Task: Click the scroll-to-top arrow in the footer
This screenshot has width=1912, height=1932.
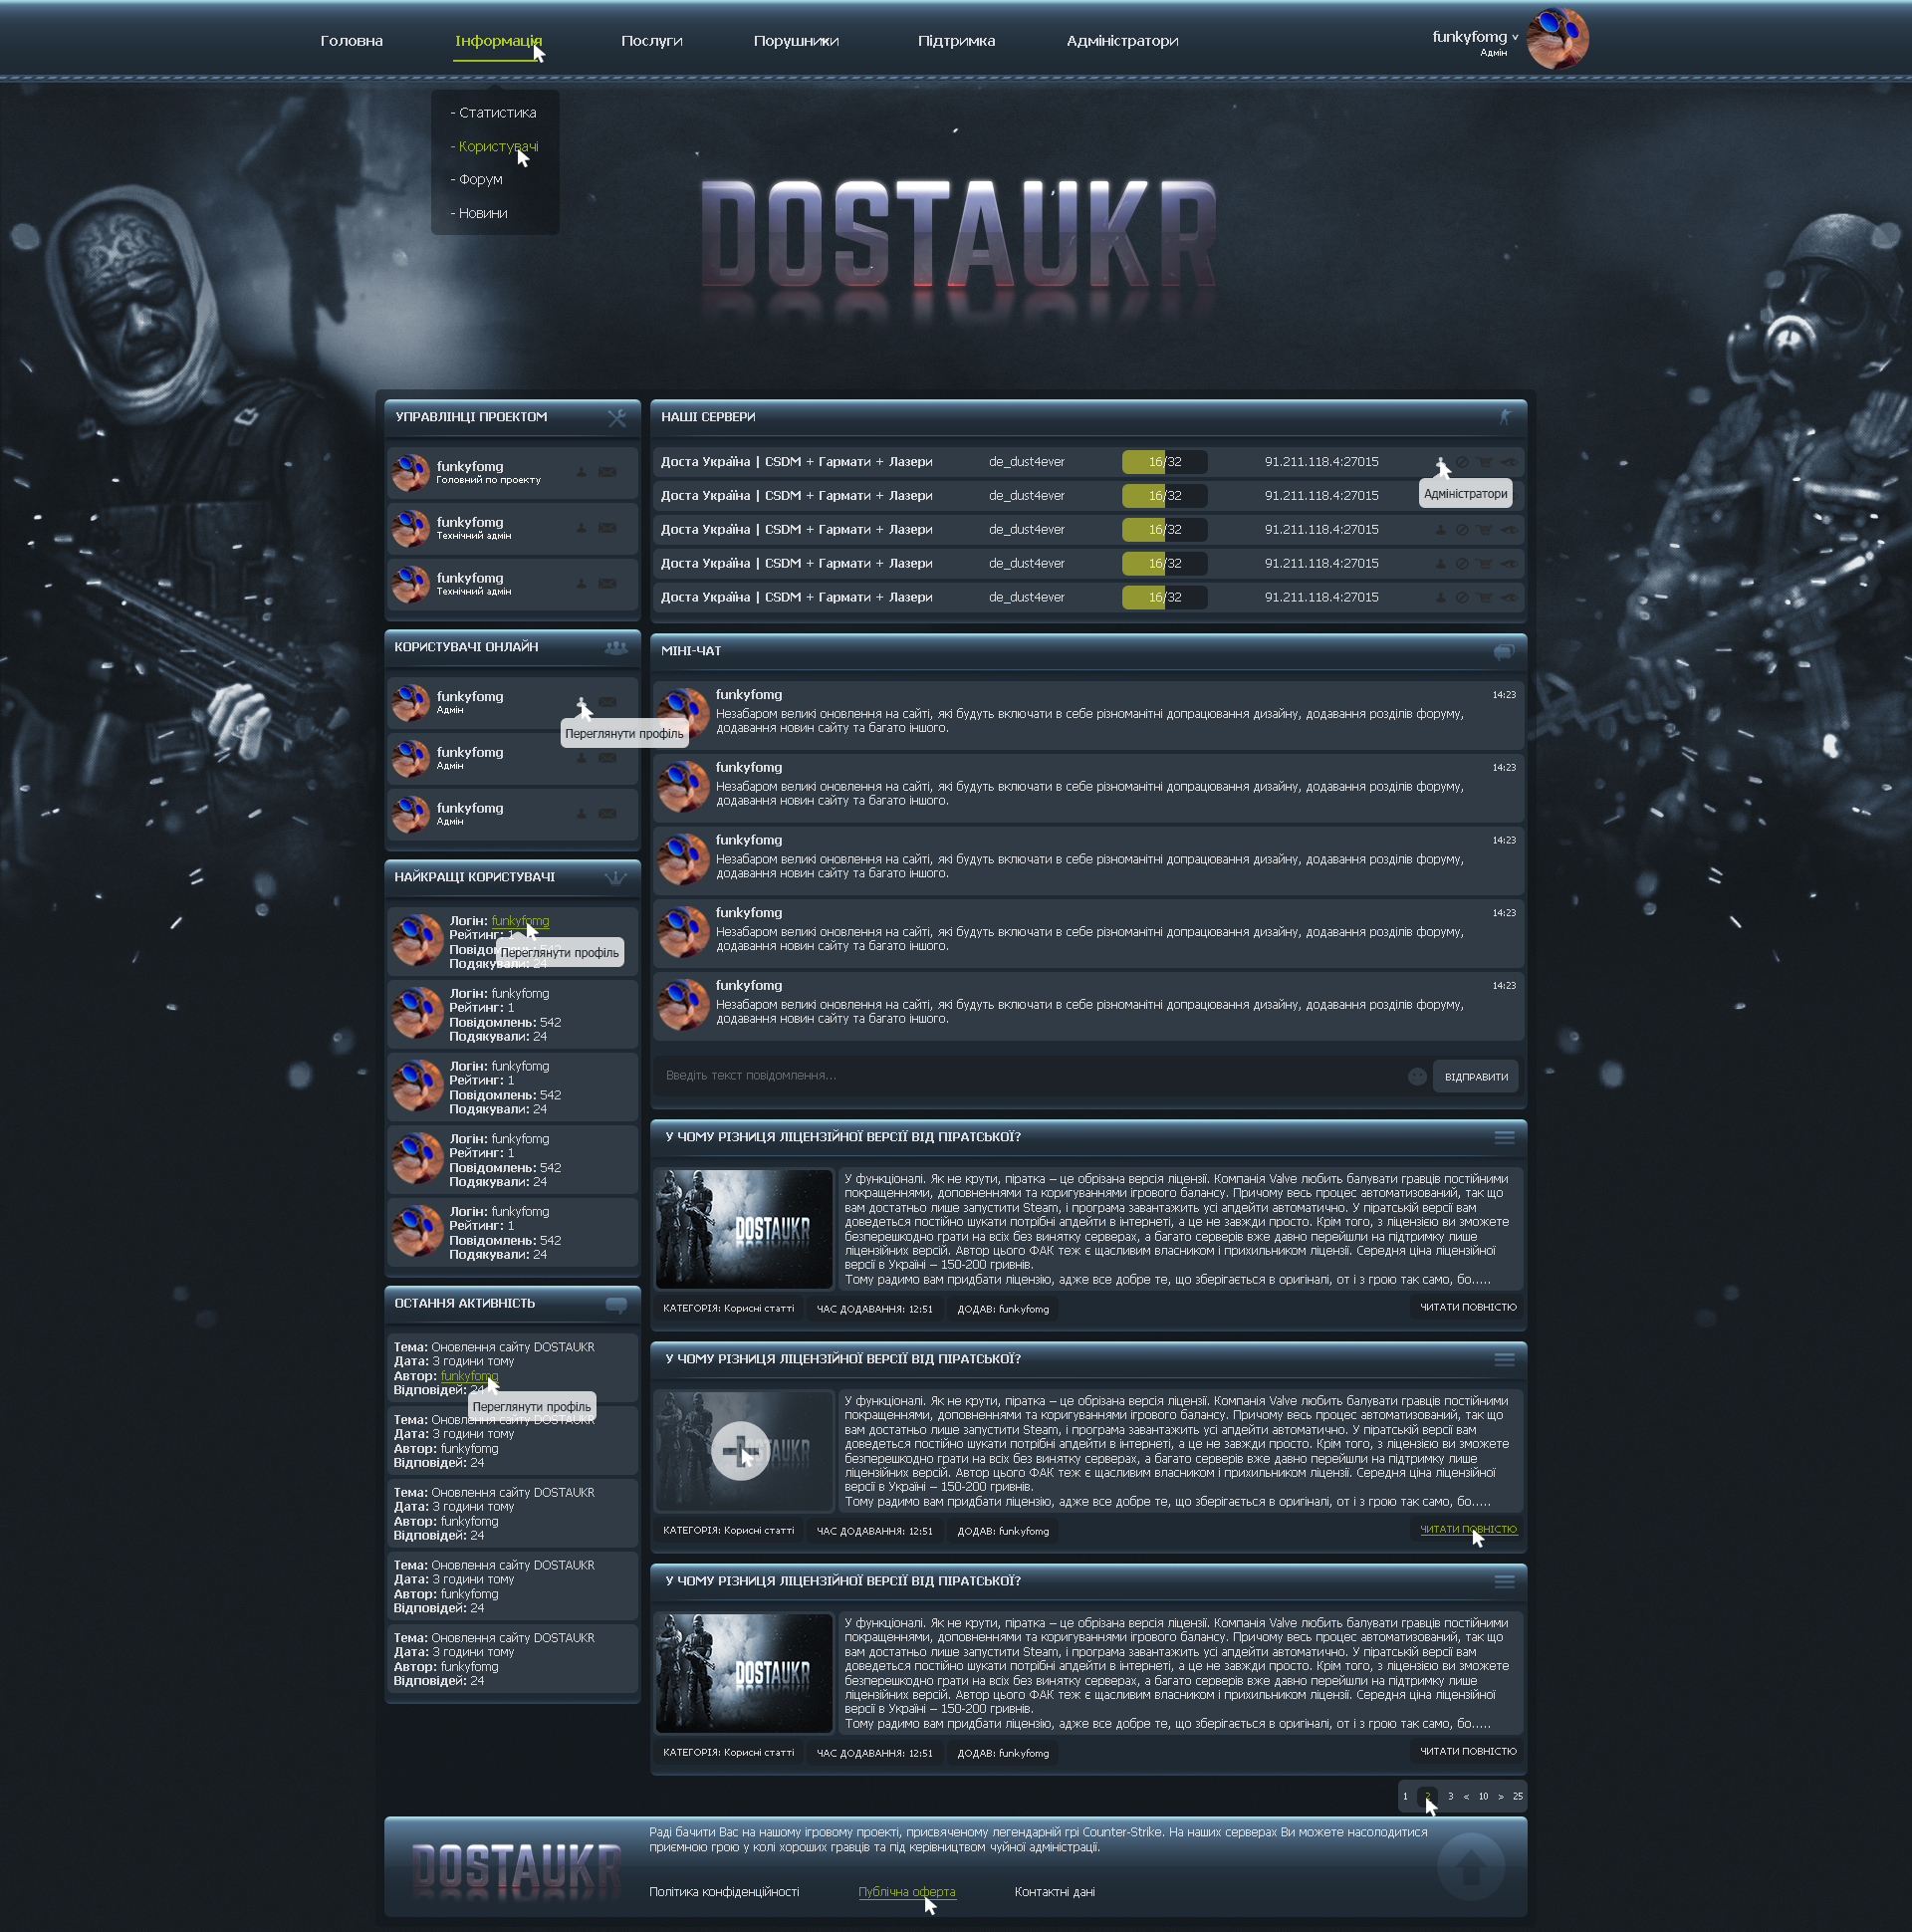Action: point(1470,1867)
